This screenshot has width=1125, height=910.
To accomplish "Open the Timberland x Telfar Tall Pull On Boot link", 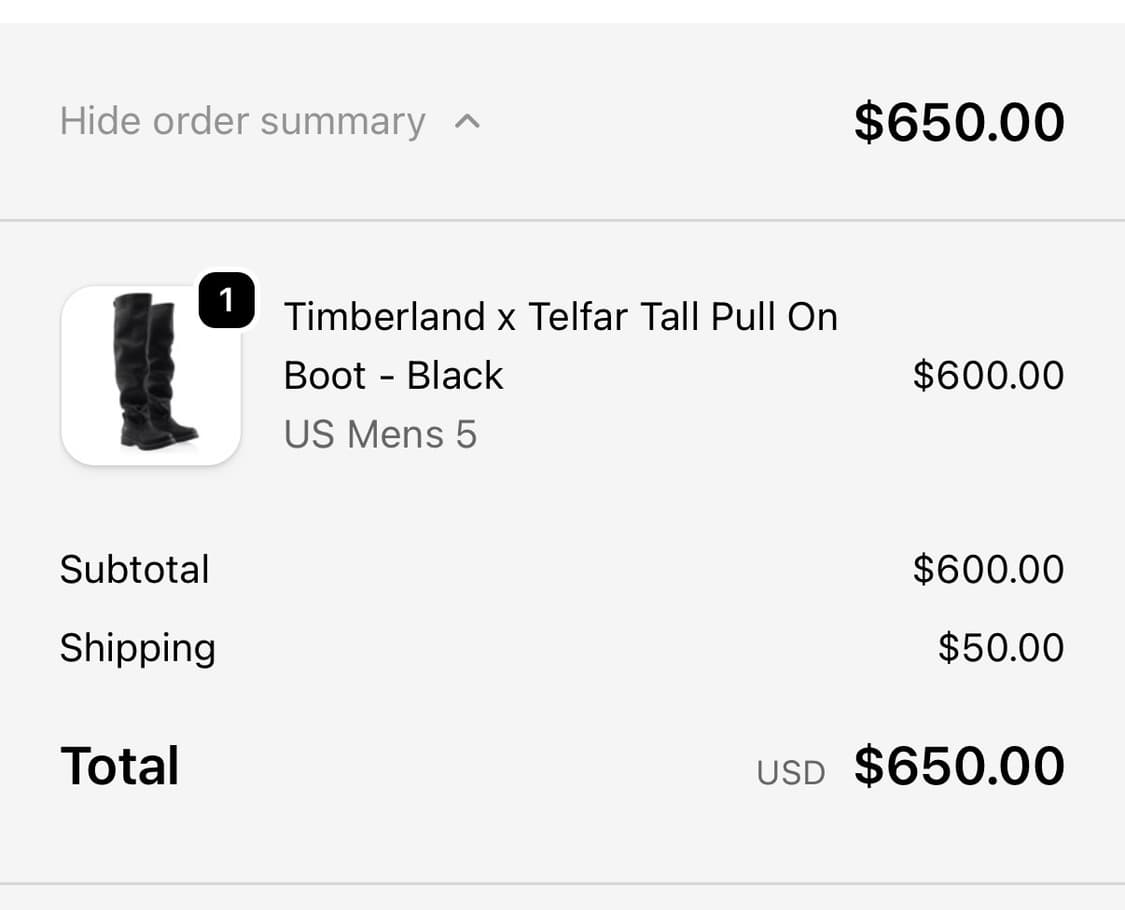I will click(x=561, y=316).
